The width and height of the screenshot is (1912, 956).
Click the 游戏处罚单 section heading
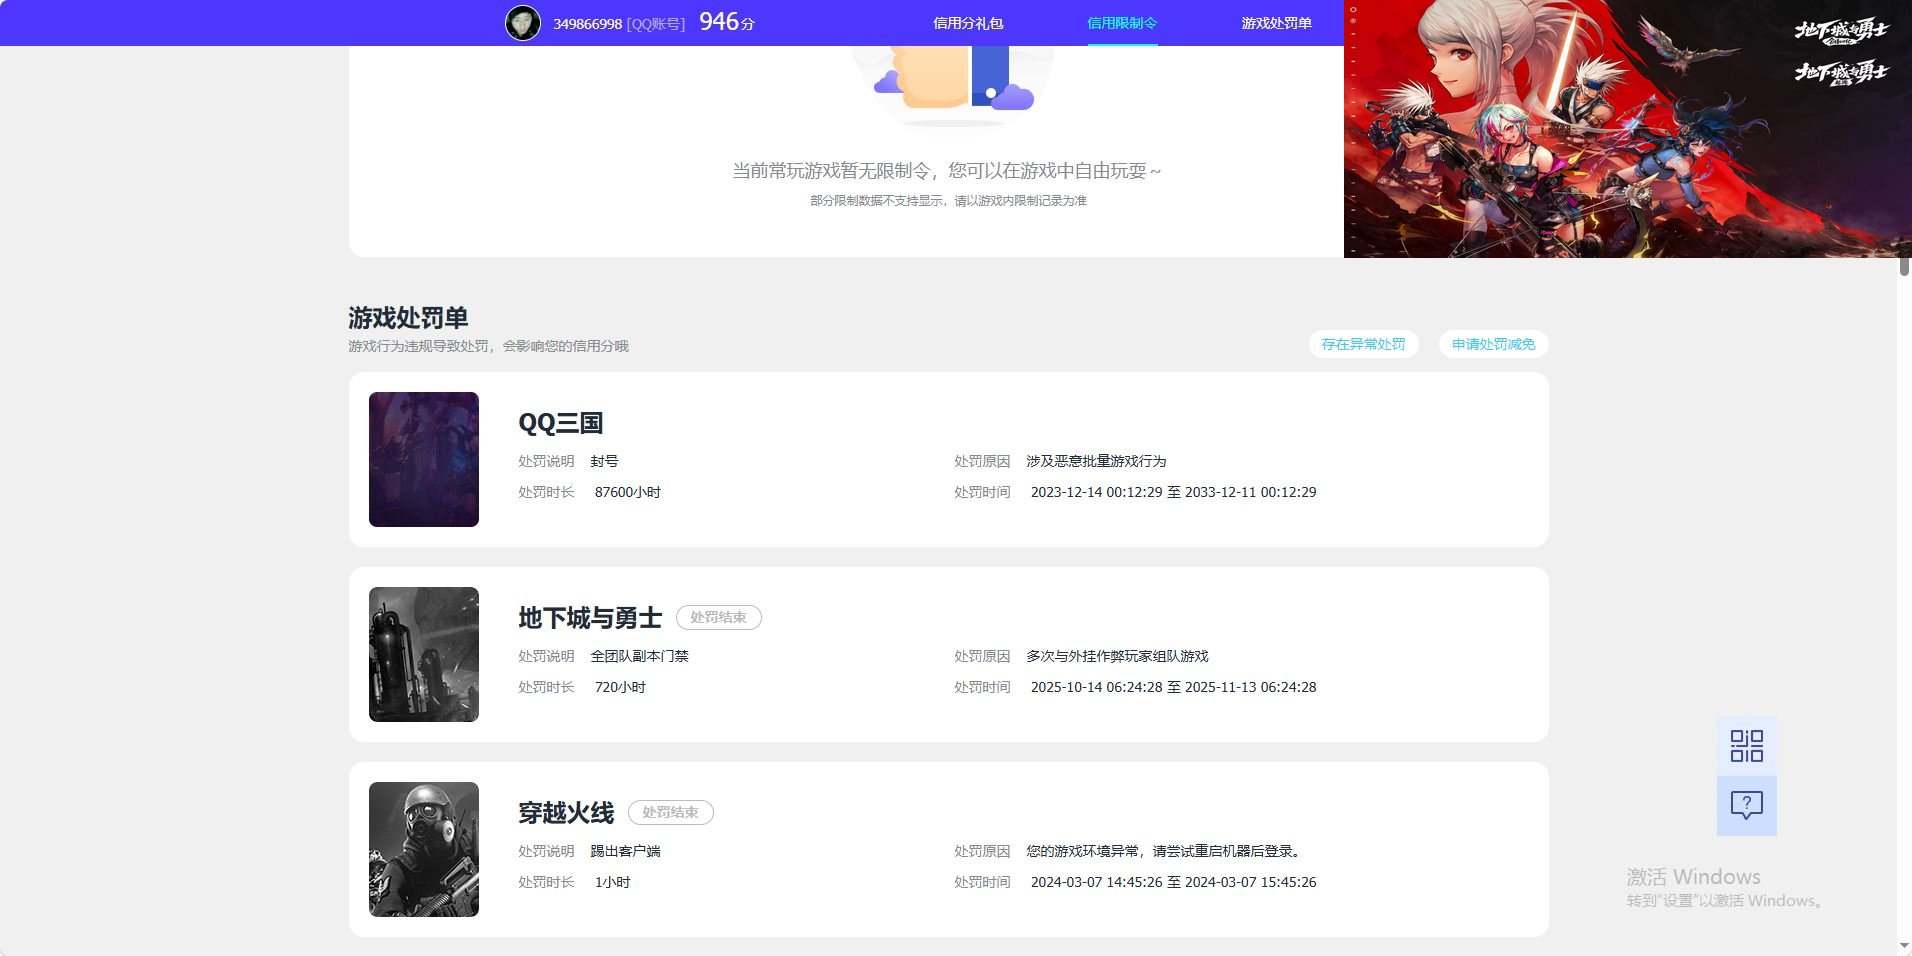pyautogui.click(x=408, y=318)
